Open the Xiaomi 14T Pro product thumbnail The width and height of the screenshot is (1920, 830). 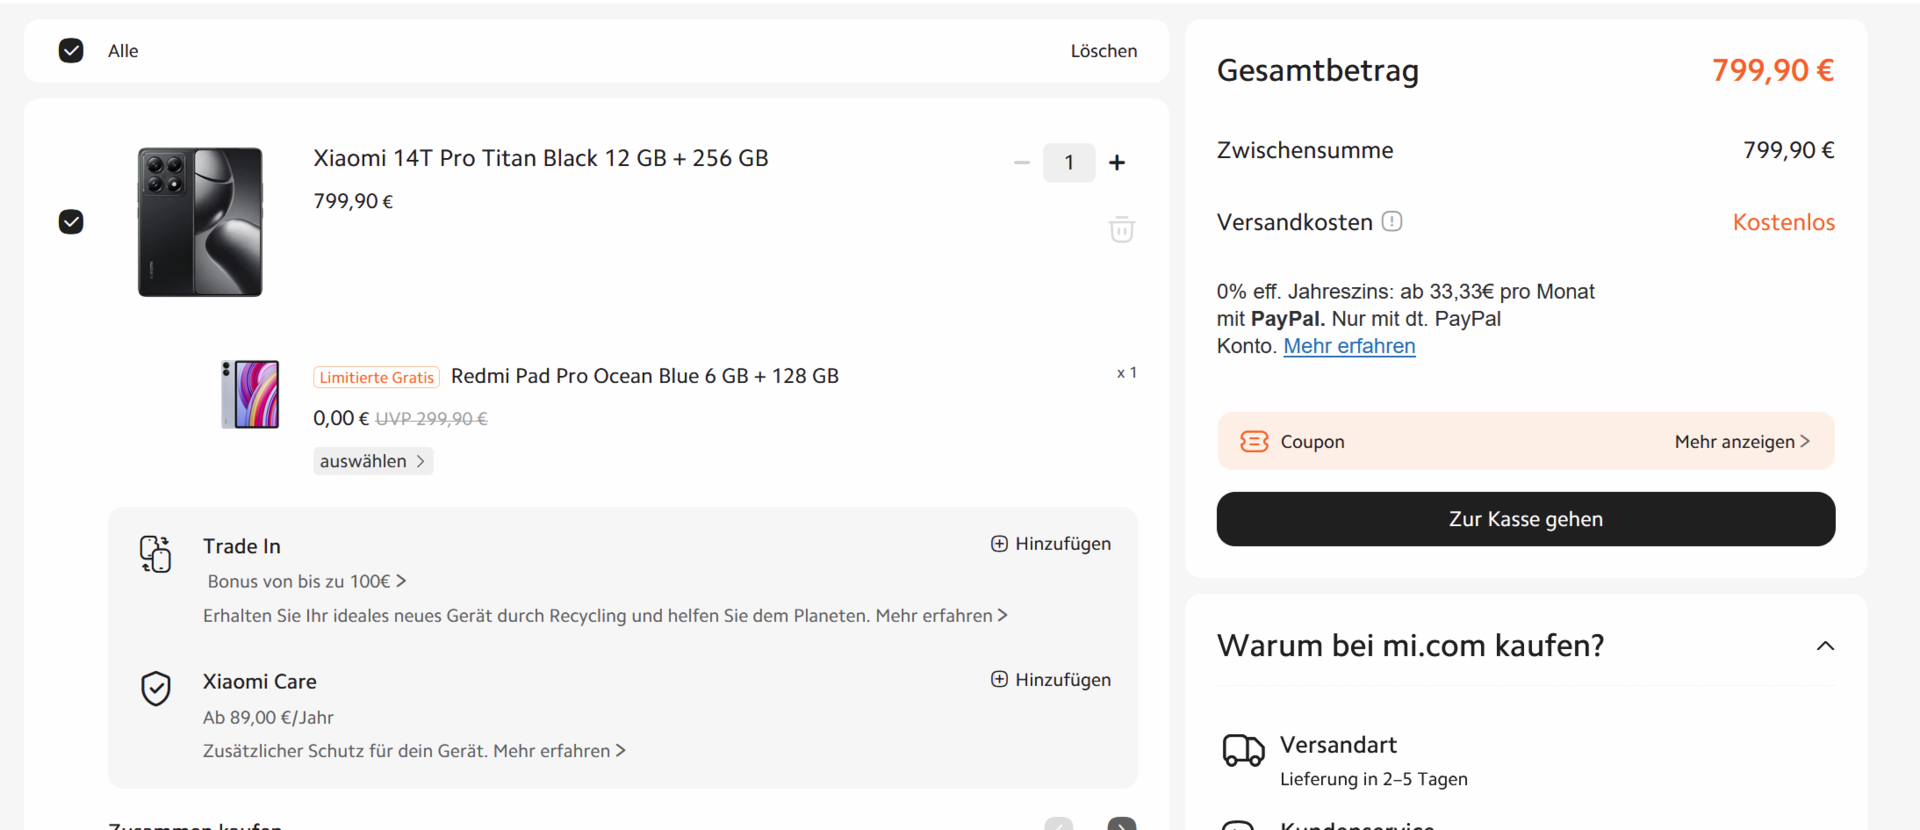[200, 222]
